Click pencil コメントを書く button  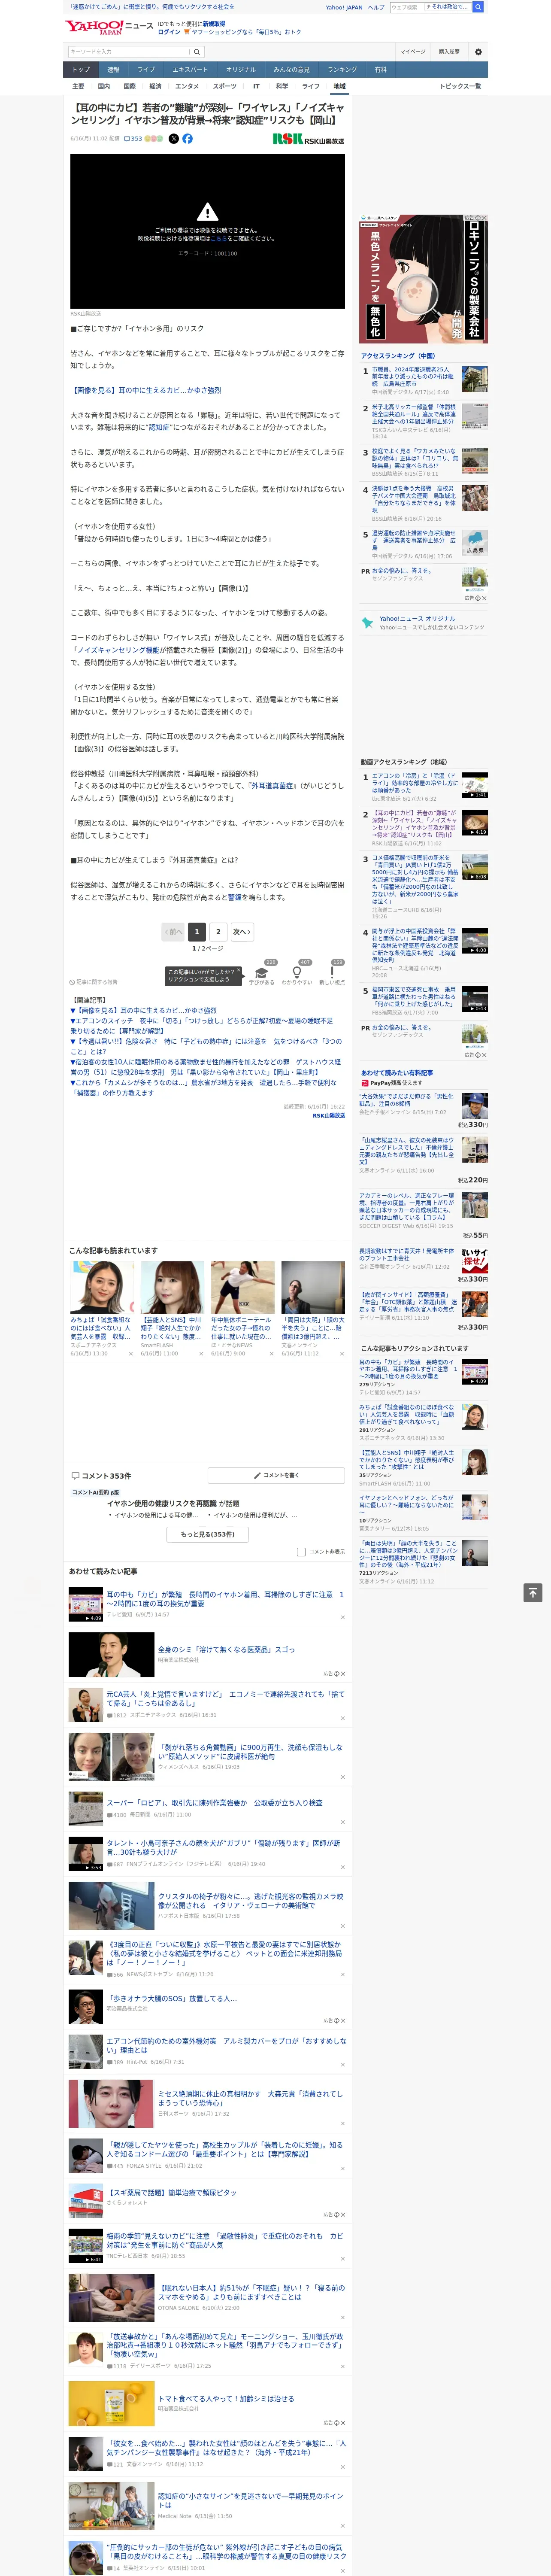click(277, 1475)
